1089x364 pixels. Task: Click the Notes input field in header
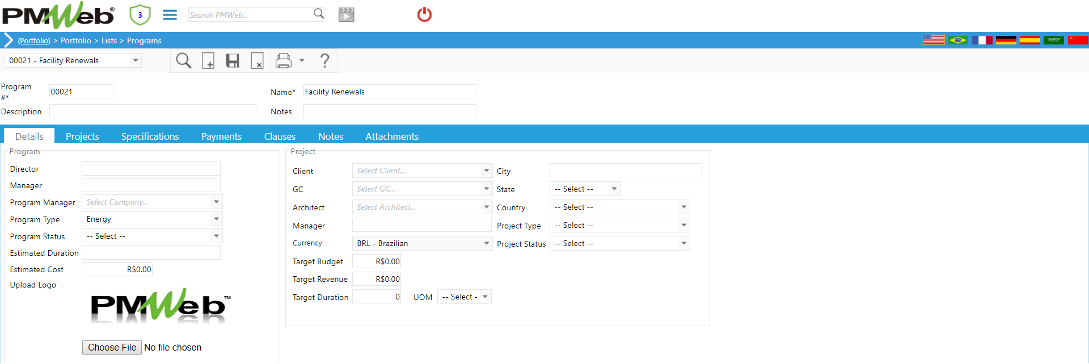390,111
